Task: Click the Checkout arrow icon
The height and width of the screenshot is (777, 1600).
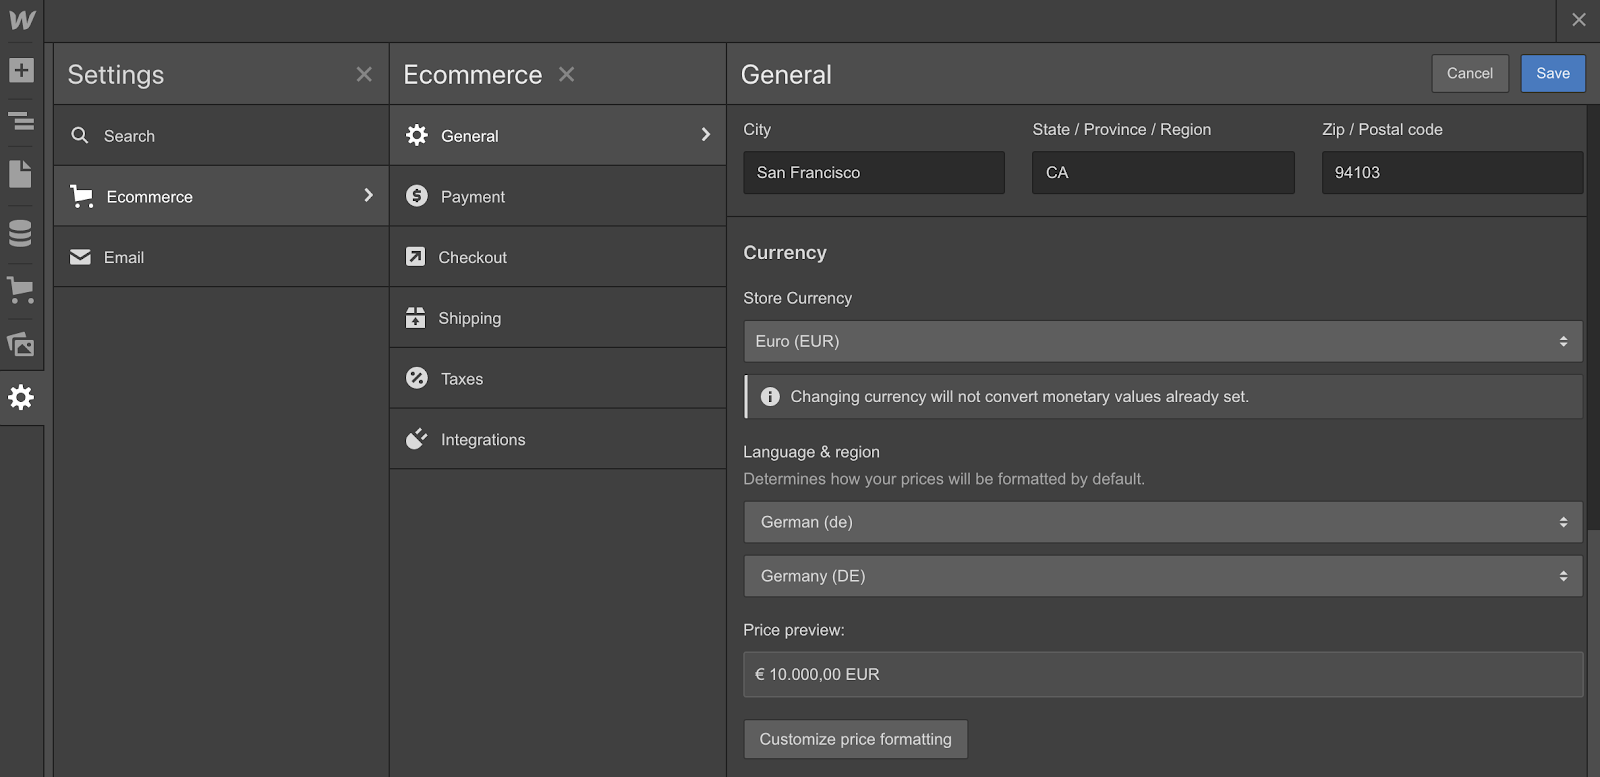Action: coord(415,257)
